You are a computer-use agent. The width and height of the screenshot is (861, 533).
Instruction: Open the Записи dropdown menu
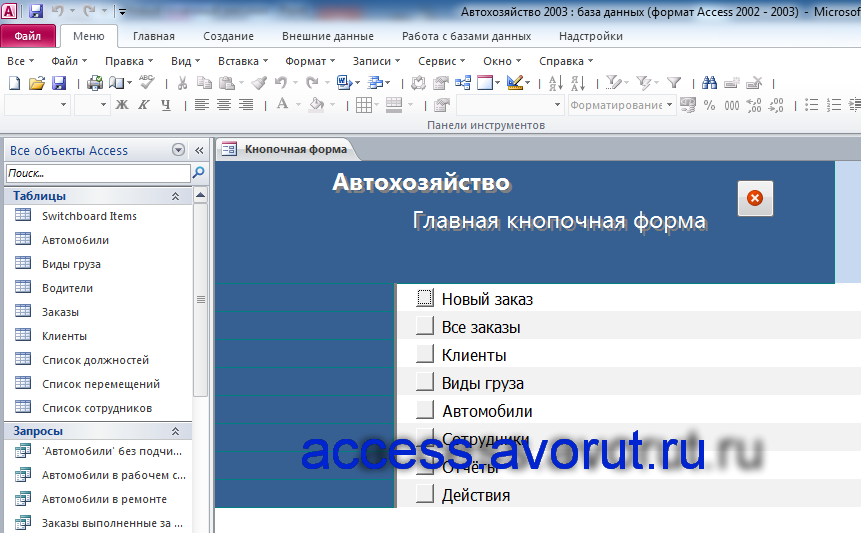(376, 61)
